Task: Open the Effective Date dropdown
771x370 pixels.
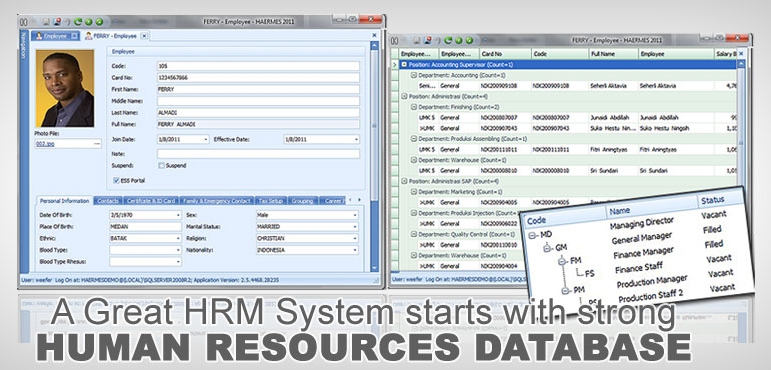Action: 356,140
